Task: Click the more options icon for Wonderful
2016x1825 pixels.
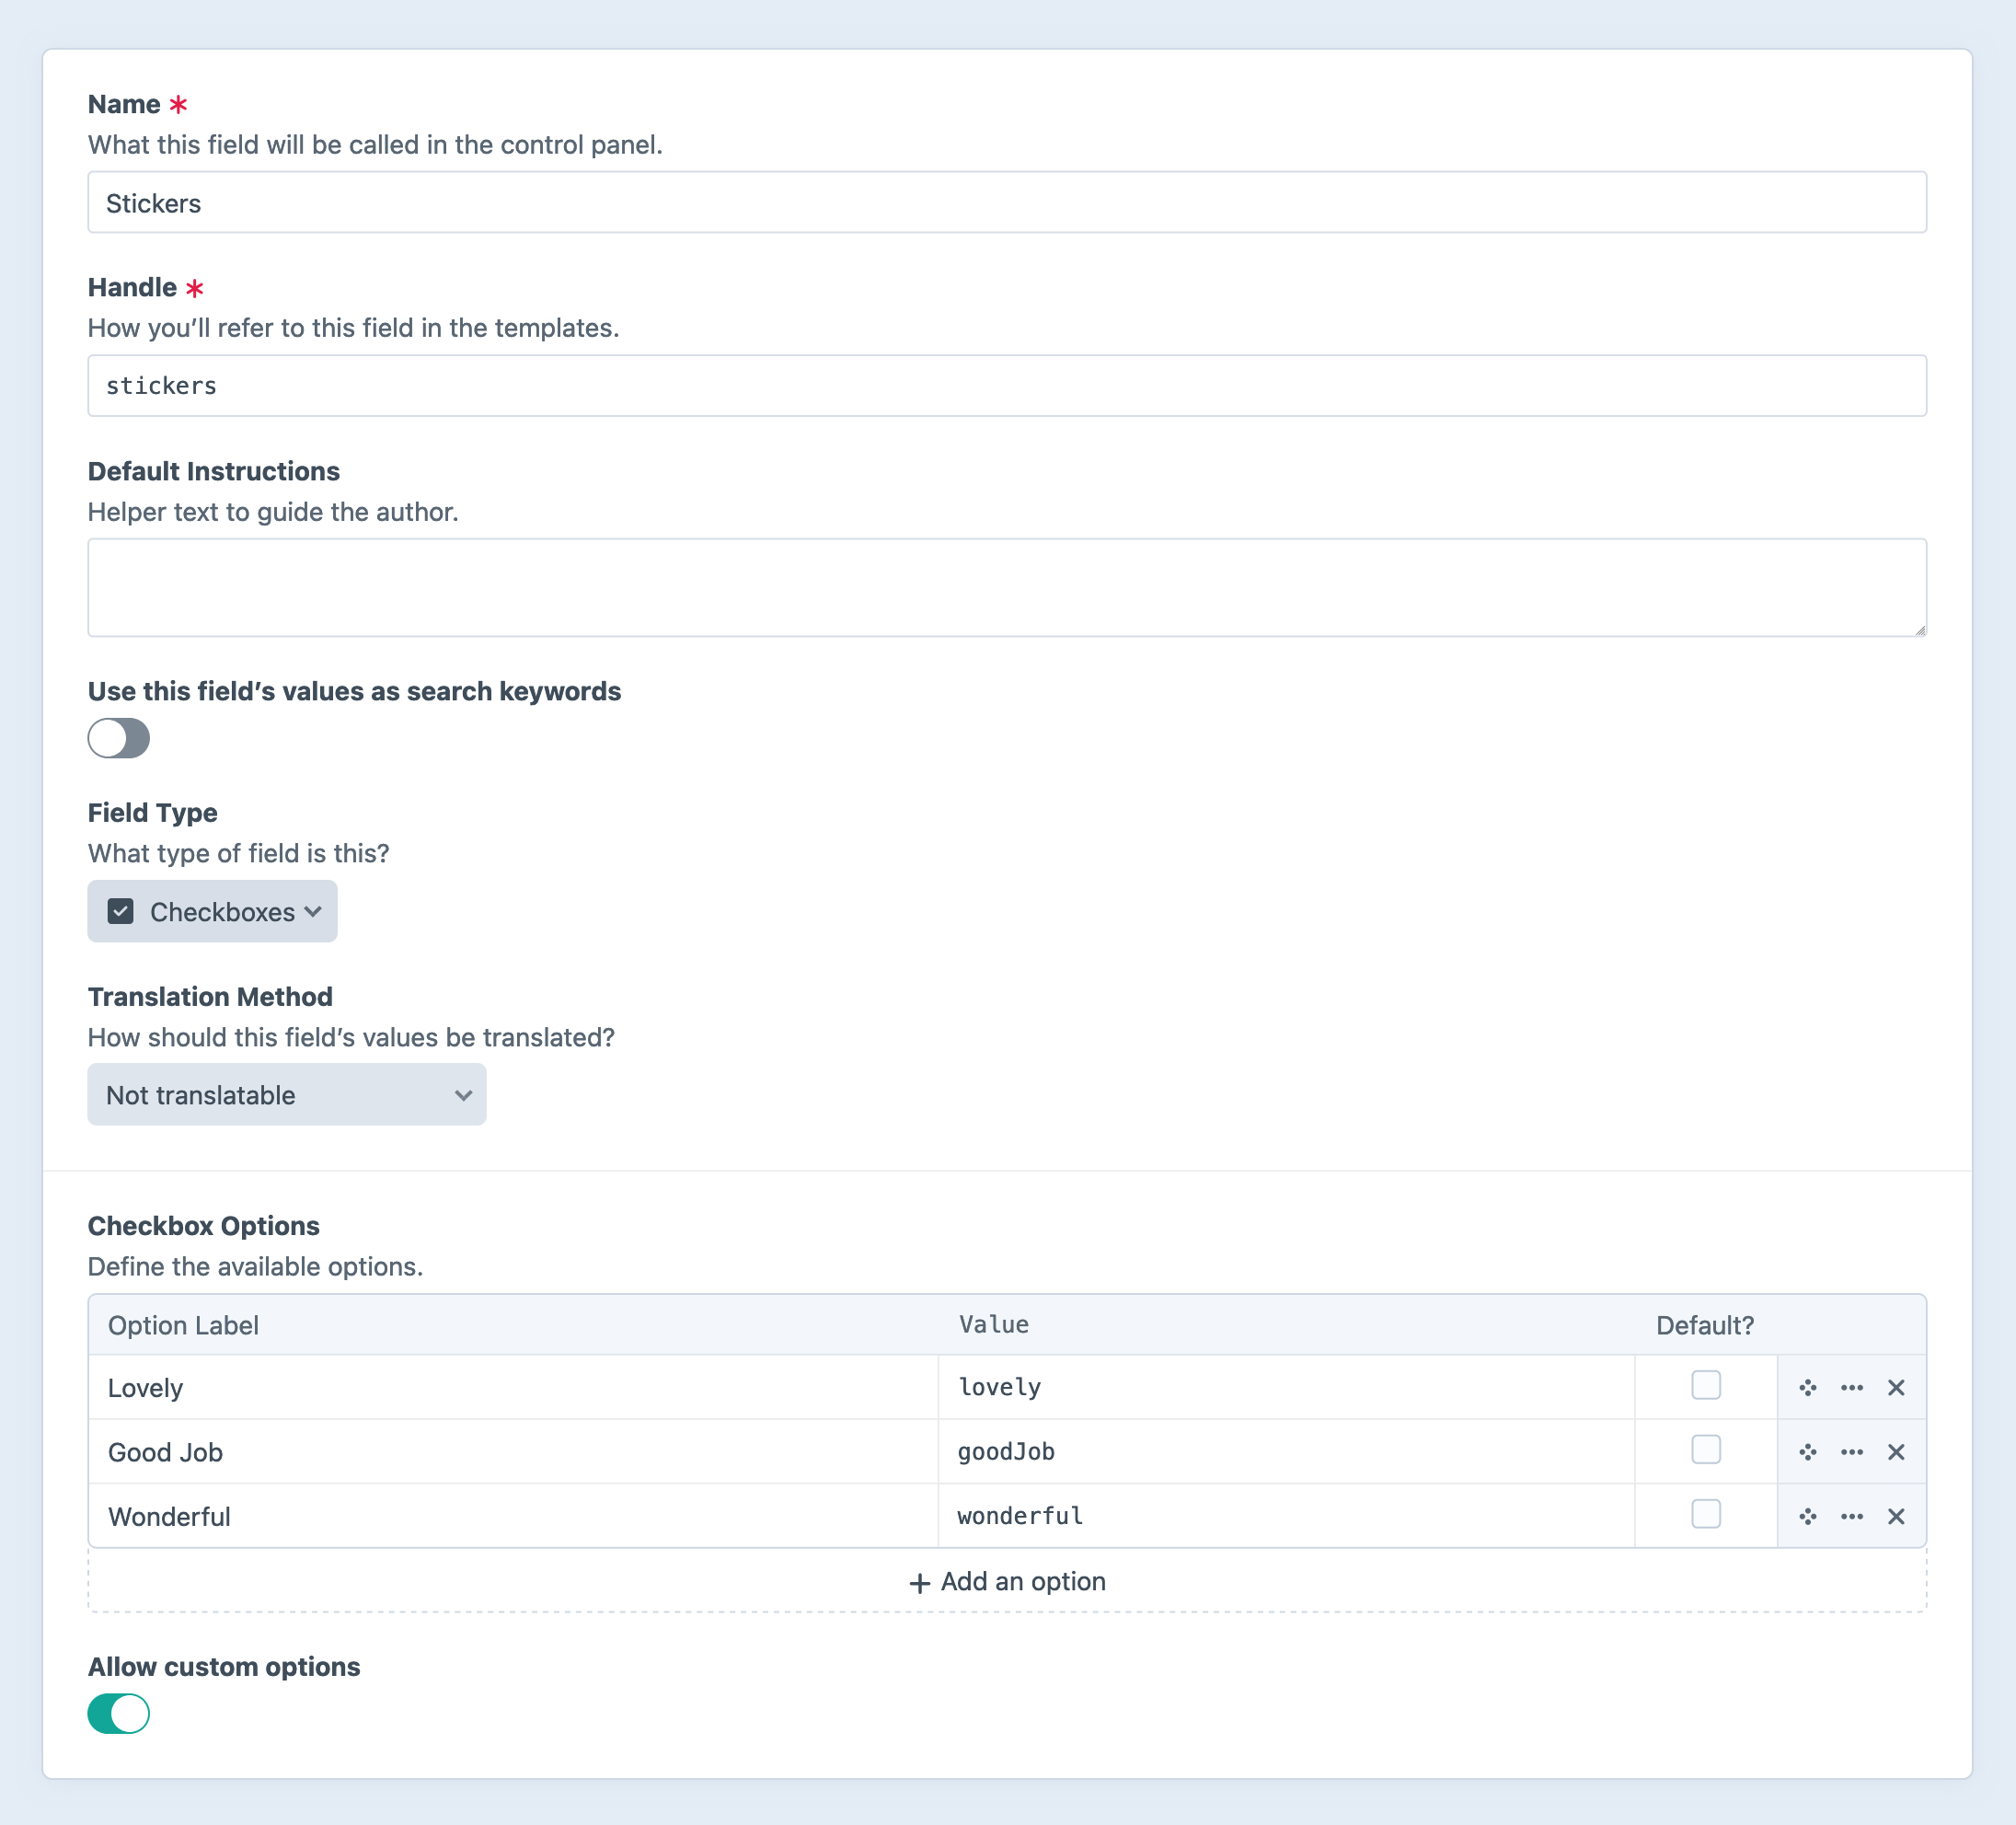Action: (x=1853, y=1514)
